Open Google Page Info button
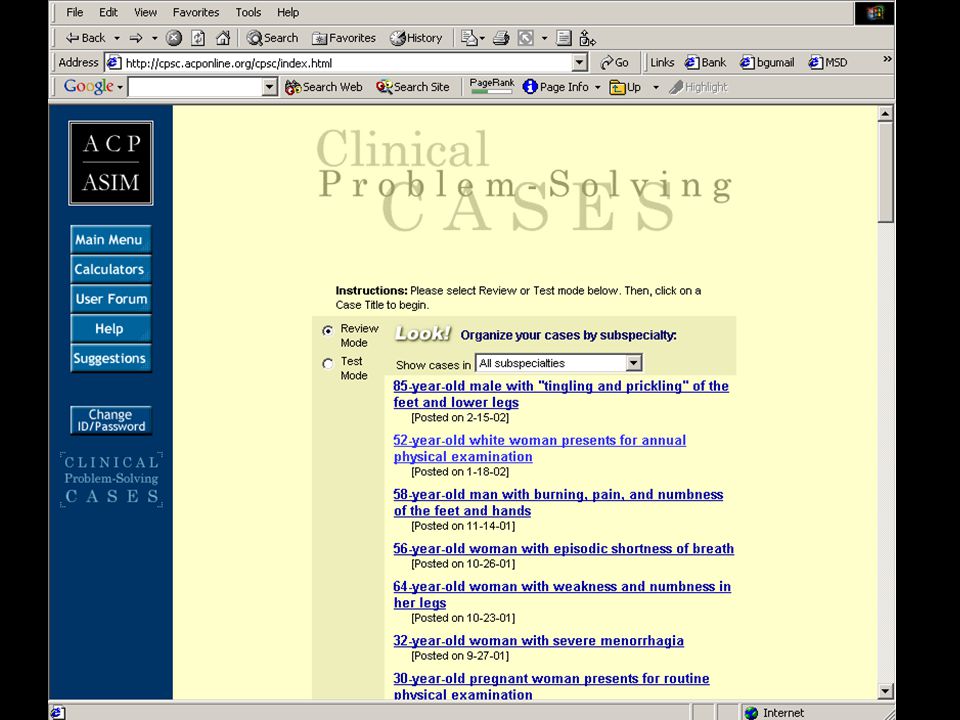The image size is (960, 720). coord(556,87)
